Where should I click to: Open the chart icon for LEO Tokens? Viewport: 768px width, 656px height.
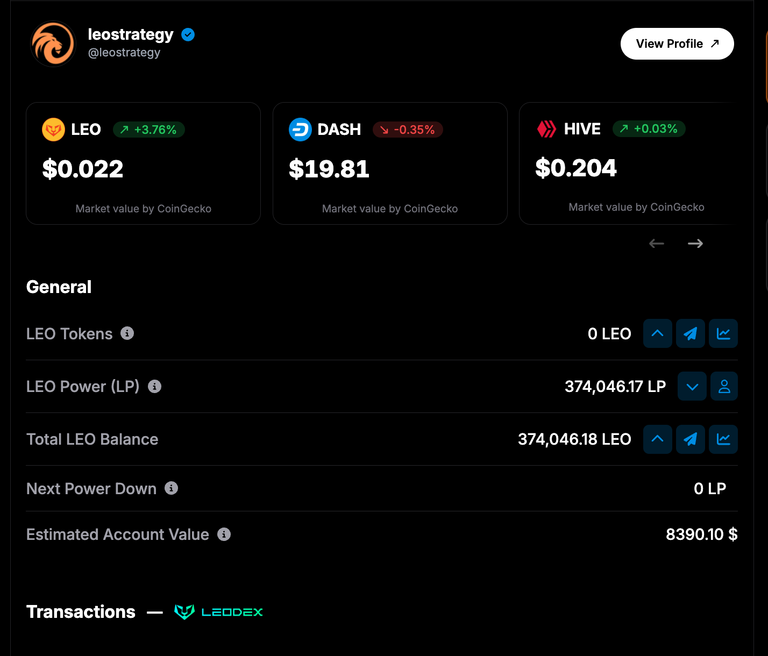pyautogui.click(x=723, y=334)
